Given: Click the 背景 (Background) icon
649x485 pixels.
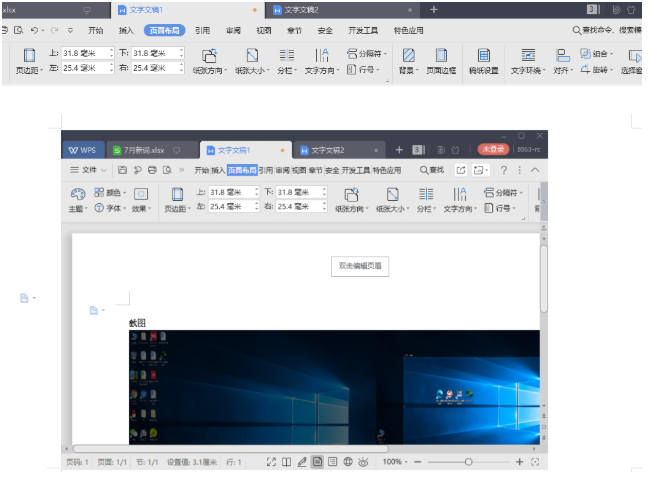Looking at the screenshot, I should click(x=407, y=56).
